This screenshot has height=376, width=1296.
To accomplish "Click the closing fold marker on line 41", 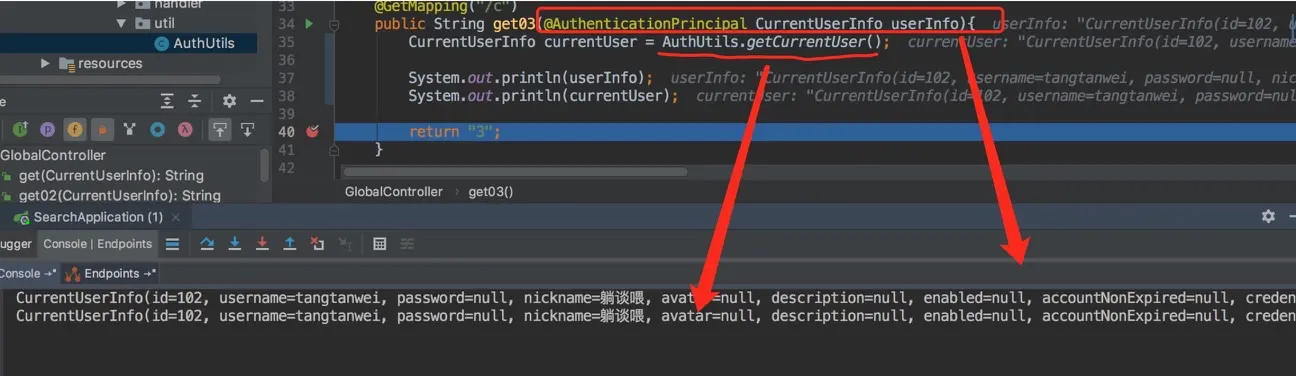I will click(x=334, y=149).
